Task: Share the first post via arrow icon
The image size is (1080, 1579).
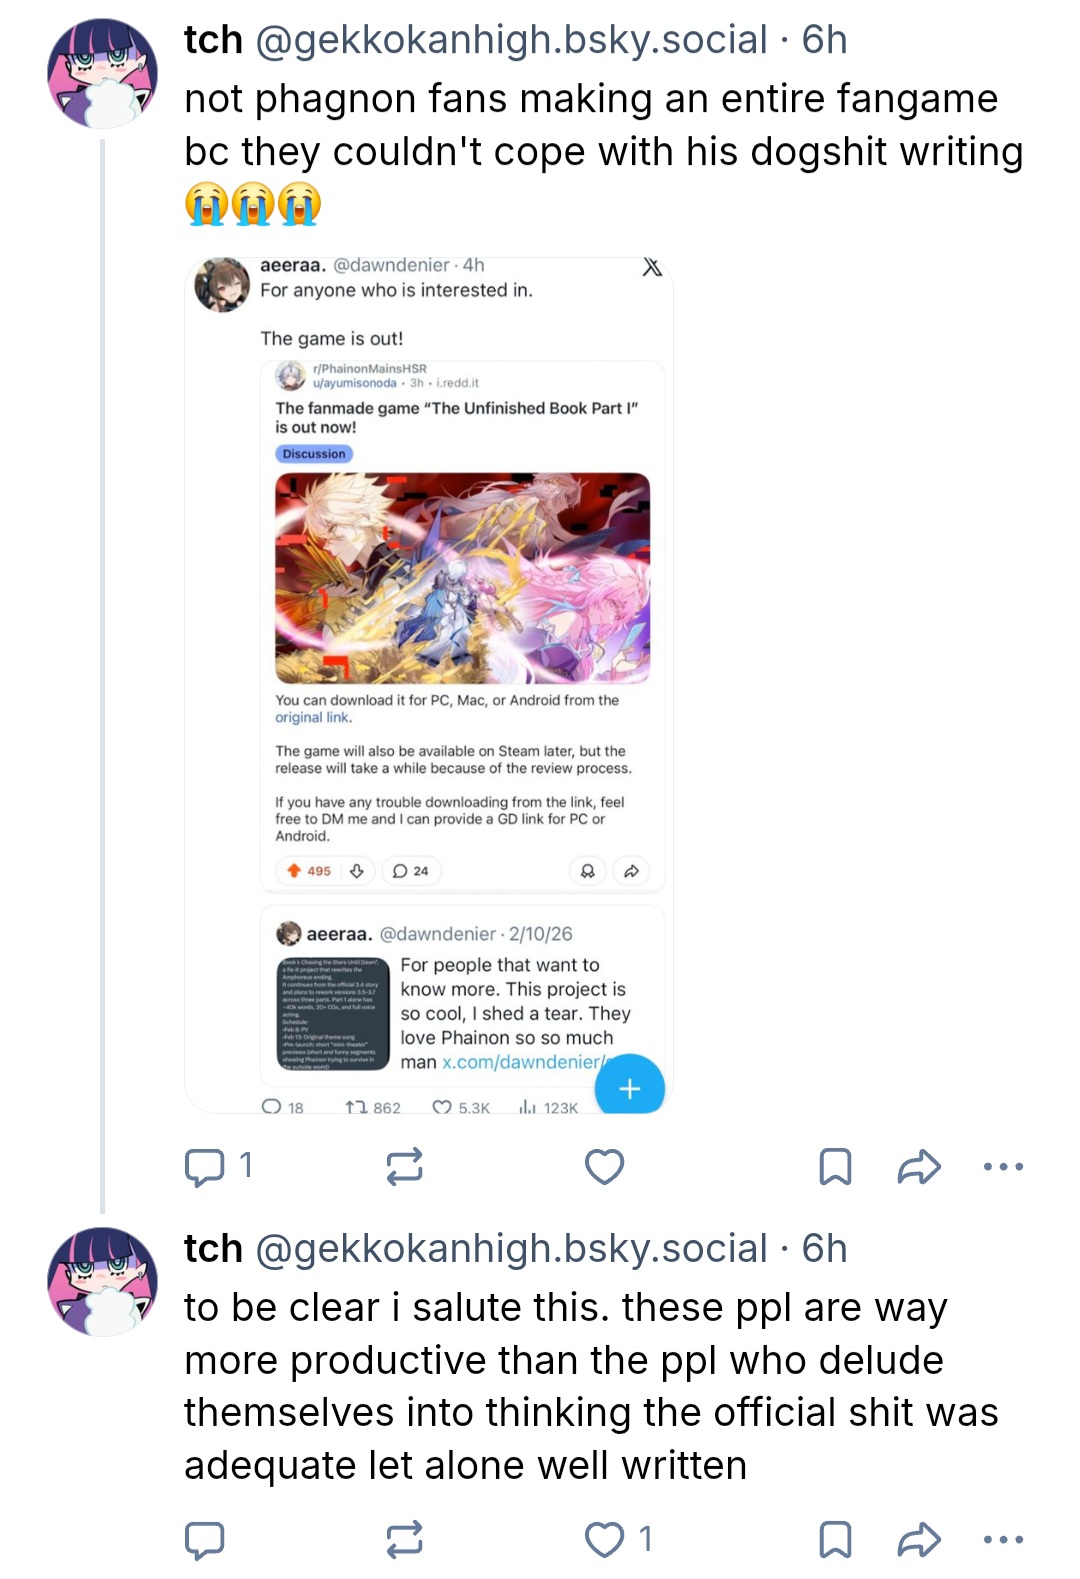Action: tap(919, 1166)
